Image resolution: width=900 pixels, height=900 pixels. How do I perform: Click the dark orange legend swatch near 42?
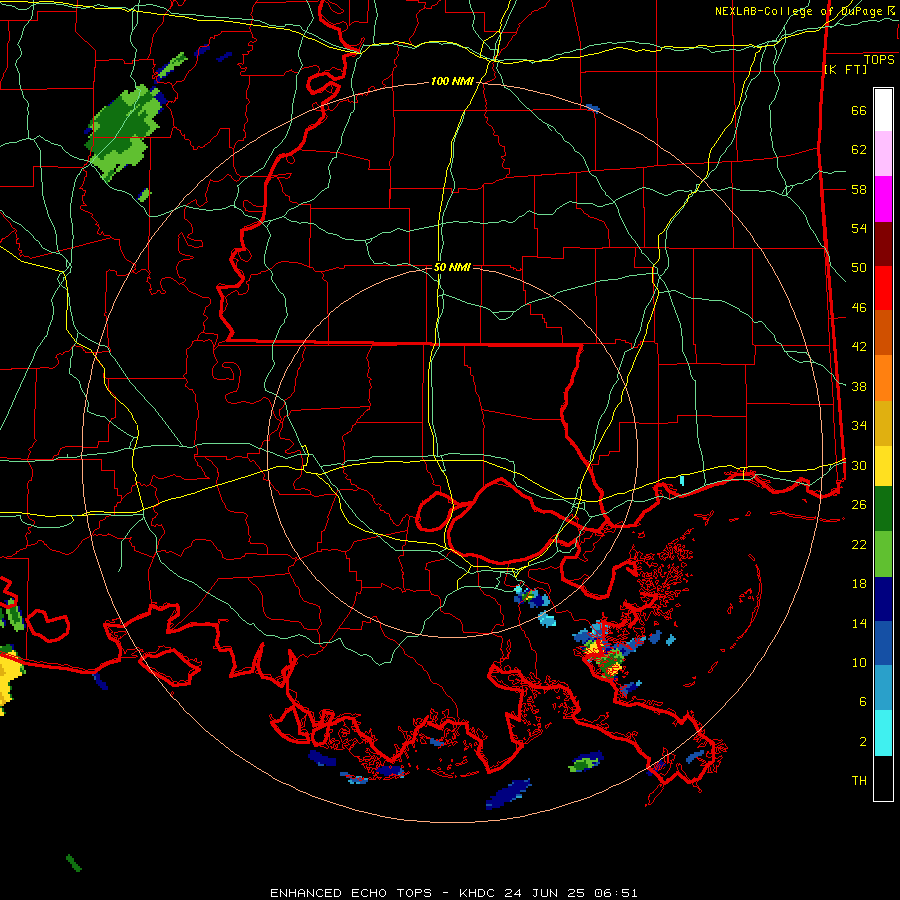point(883,333)
